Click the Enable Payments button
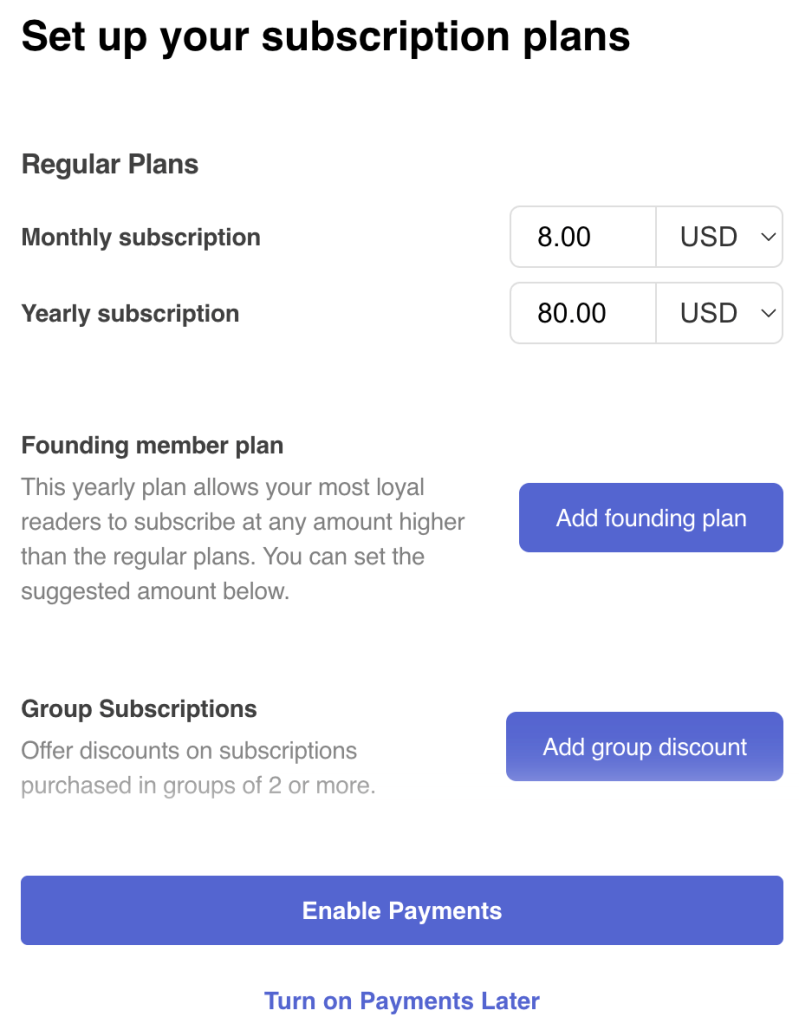The width and height of the screenshot is (799, 1030). pyautogui.click(x=401, y=910)
